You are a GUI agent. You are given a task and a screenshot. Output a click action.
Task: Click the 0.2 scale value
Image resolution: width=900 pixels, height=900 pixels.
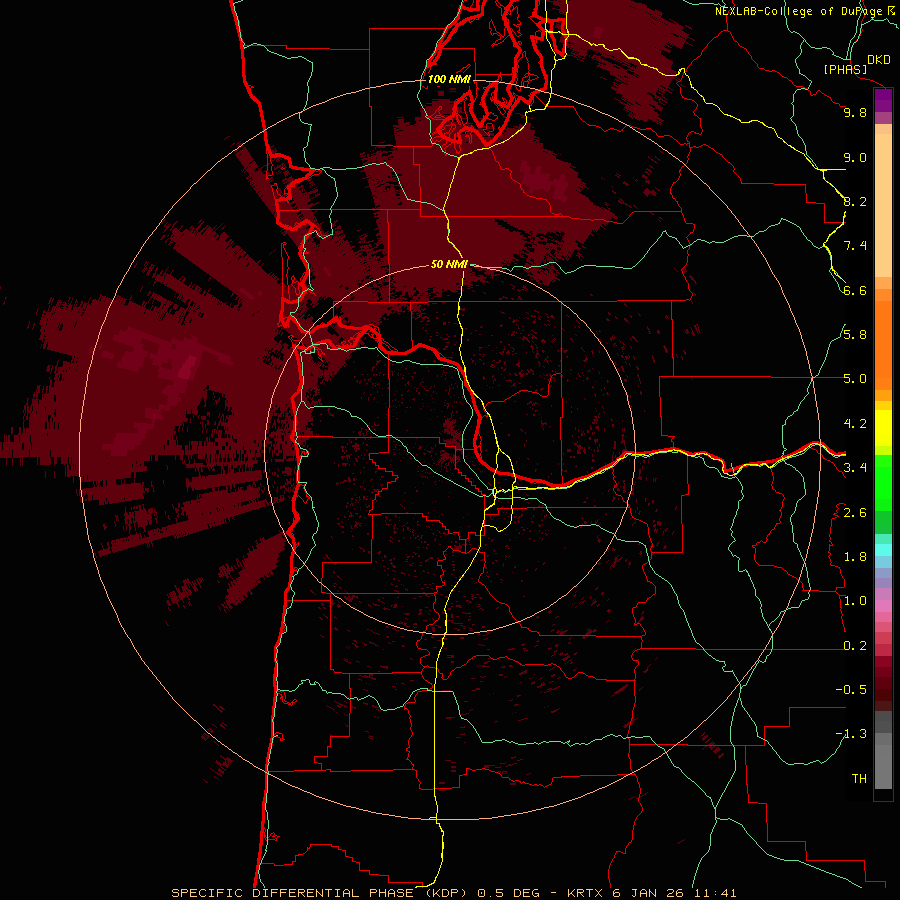[855, 646]
